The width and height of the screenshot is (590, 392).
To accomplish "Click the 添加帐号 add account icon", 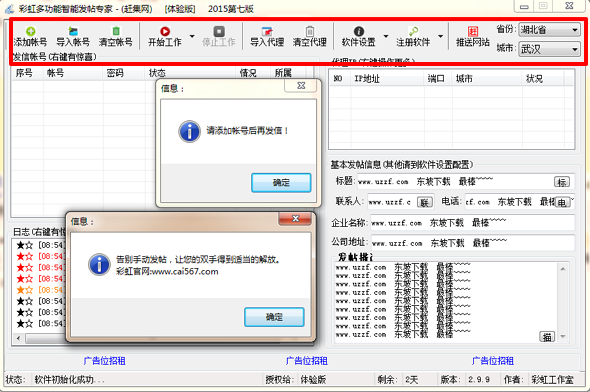I will coord(30,31).
